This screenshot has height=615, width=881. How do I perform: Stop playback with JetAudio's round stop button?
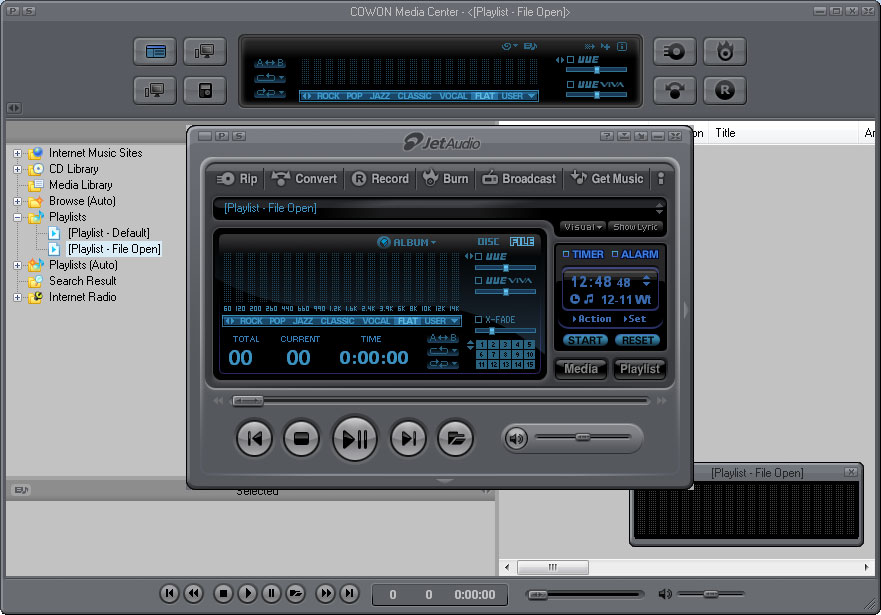click(302, 438)
